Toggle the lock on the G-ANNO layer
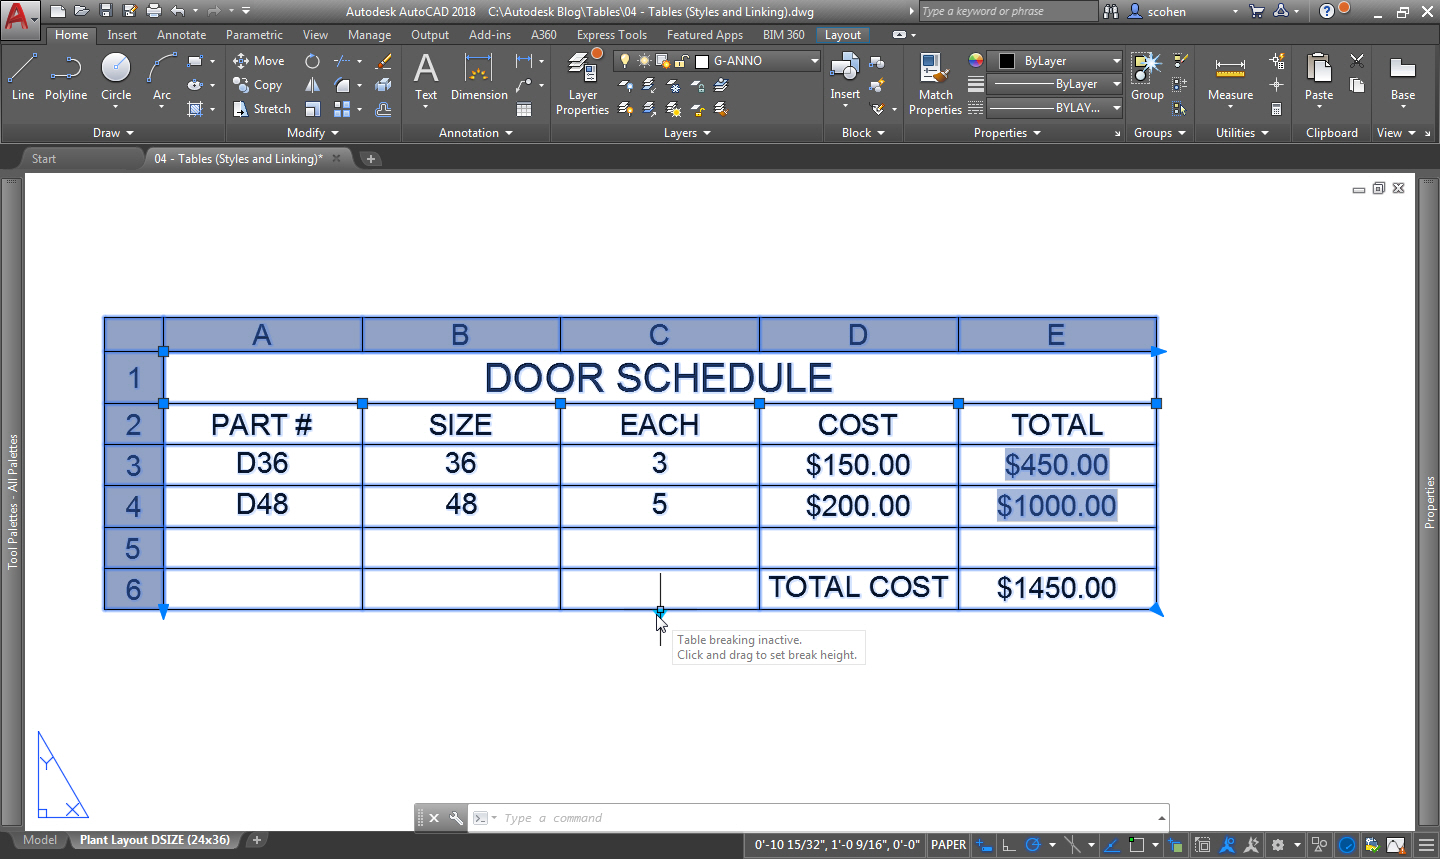Screen dimensions: 1440x859 coord(679,60)
